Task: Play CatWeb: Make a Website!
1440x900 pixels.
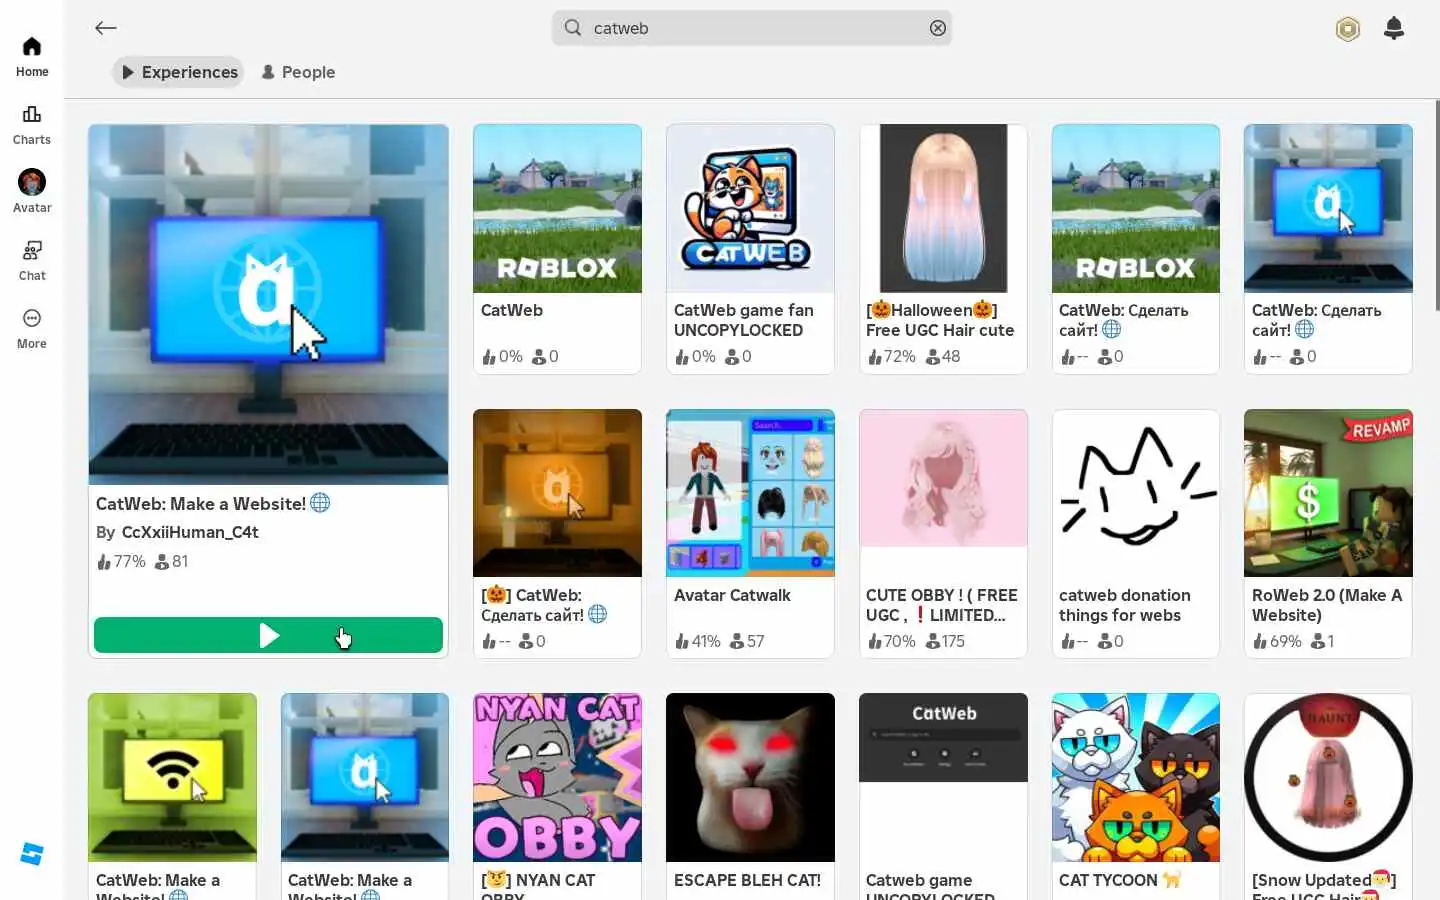Action: click(268, 635)
